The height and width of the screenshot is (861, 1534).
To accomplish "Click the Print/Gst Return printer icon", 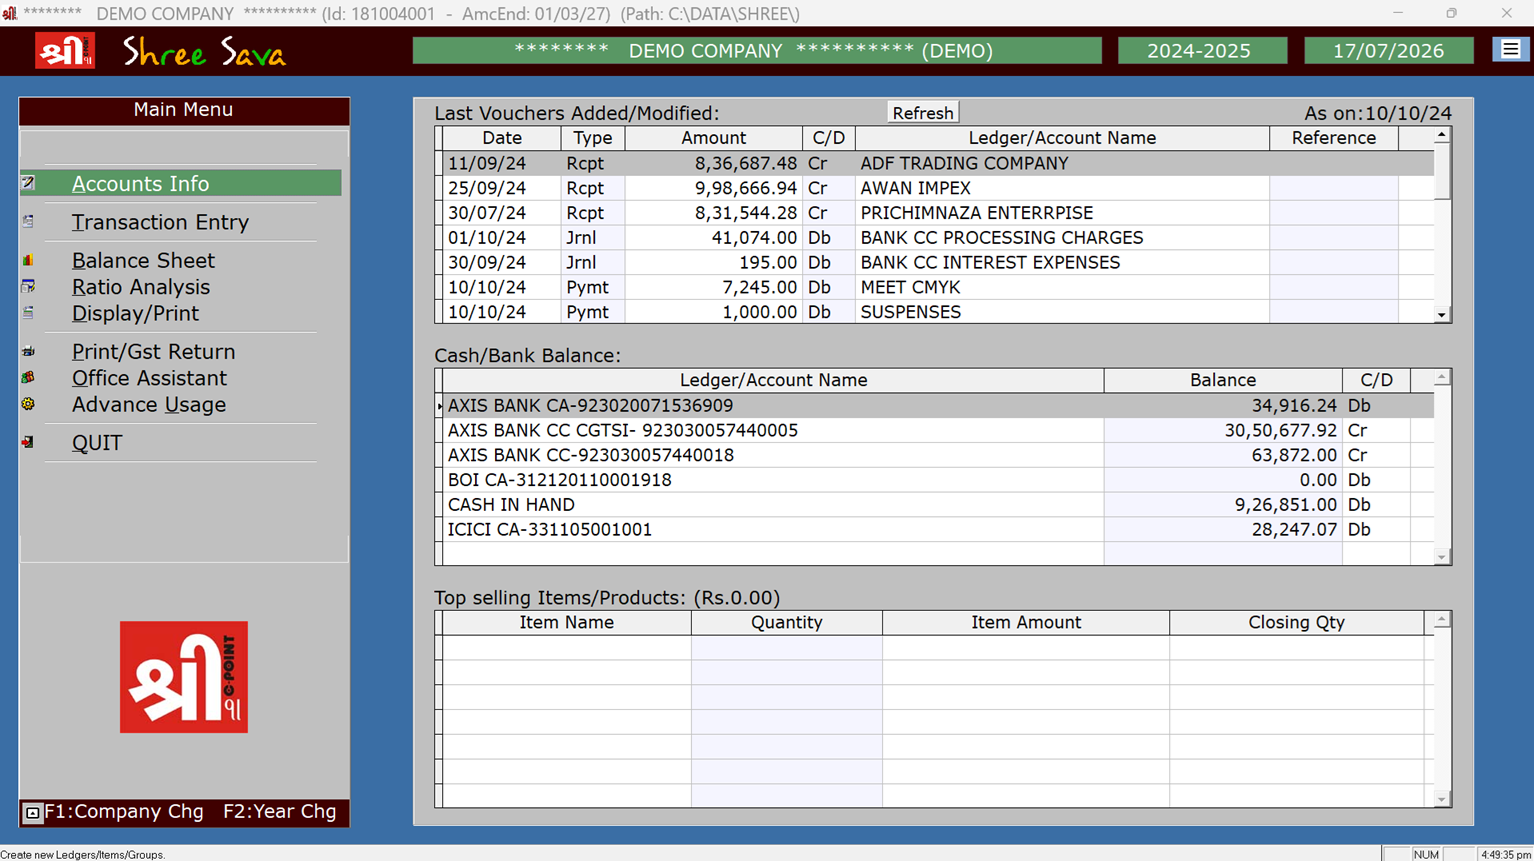I will coord(28,352).
